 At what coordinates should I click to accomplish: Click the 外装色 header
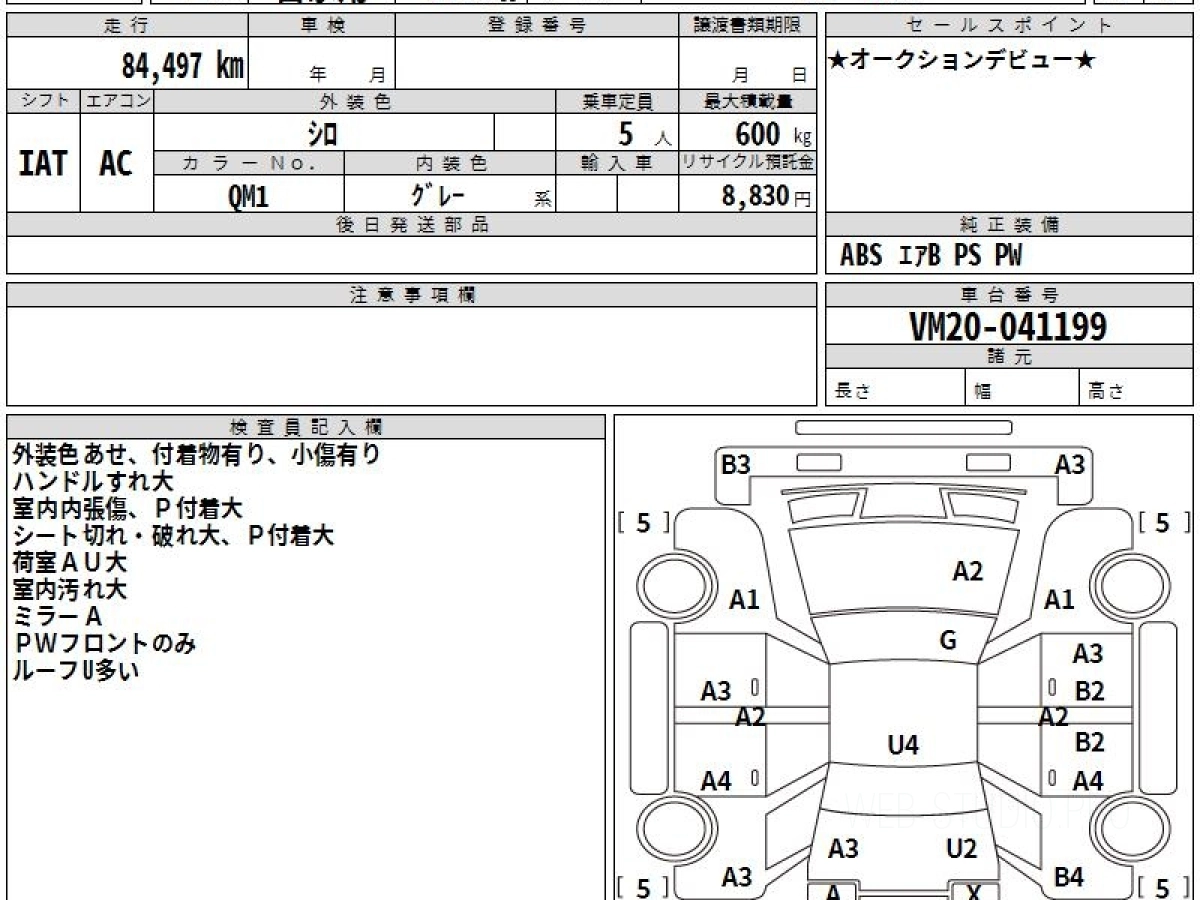[355, 101]
